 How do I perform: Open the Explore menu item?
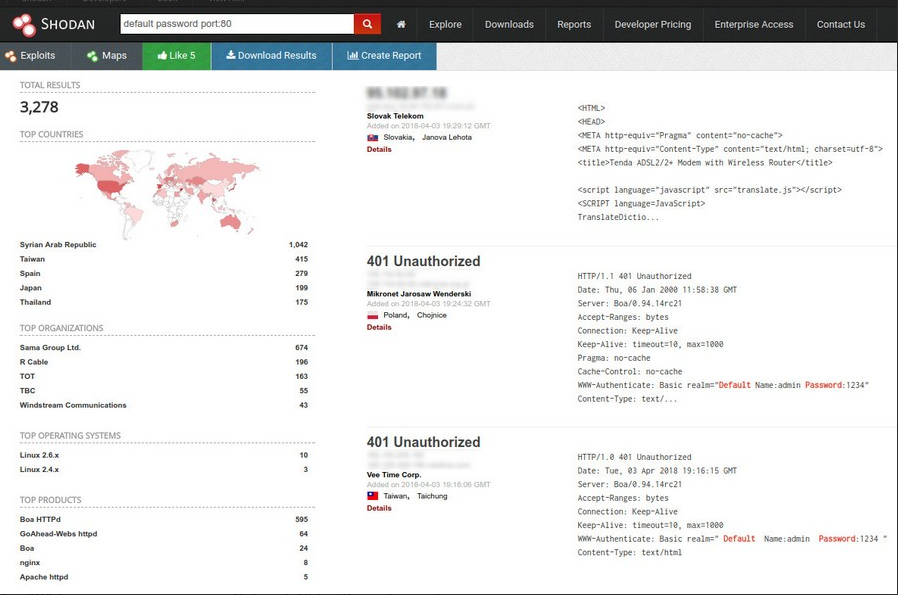(445, 24)
